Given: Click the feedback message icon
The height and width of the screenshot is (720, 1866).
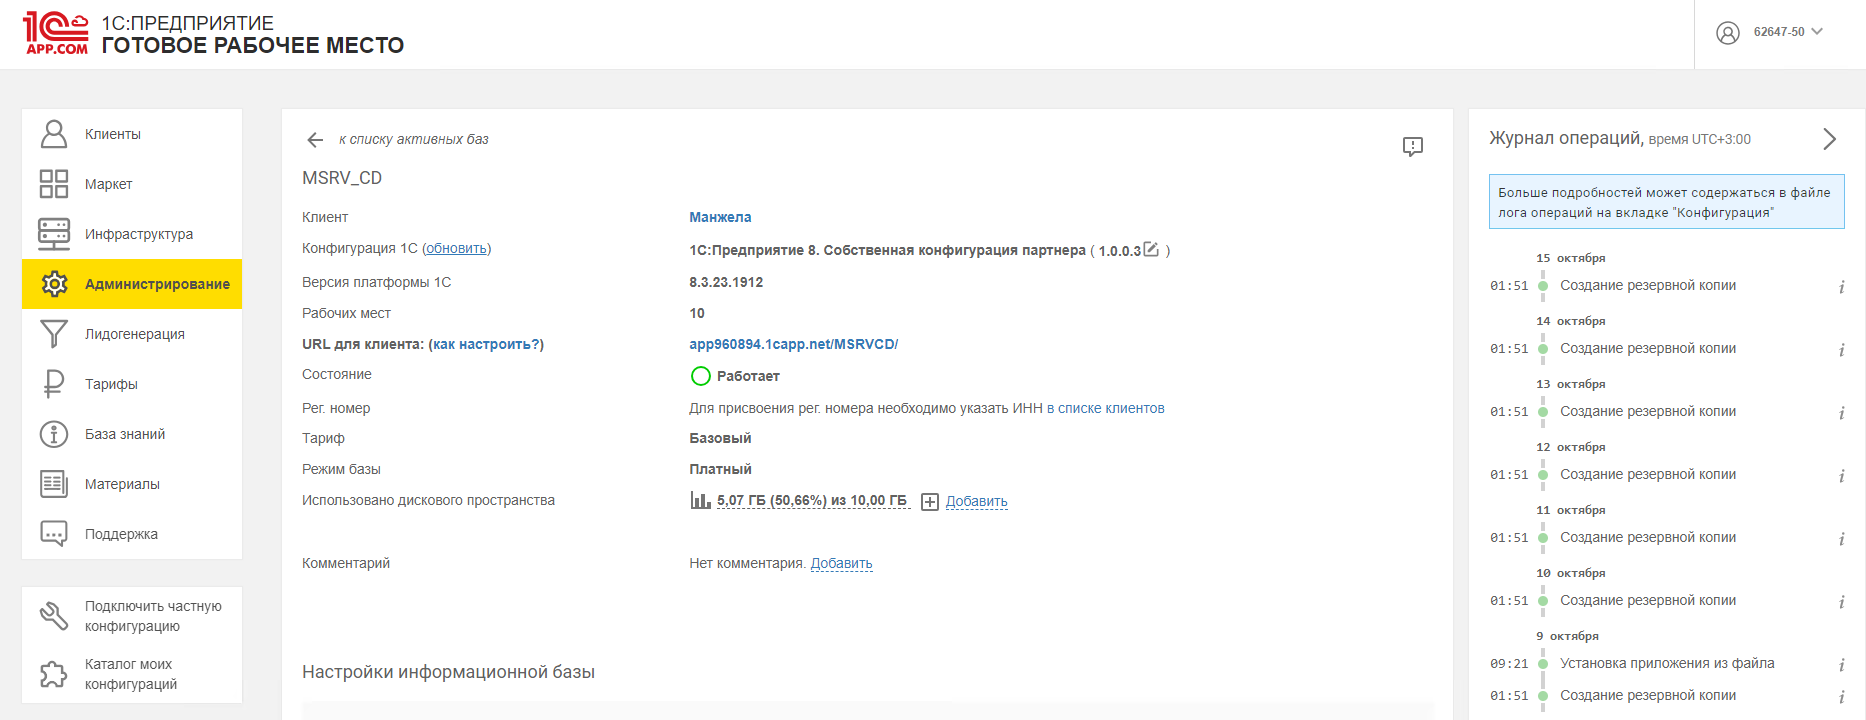Looking at the screenshot, I should (x=1413, y=146).
